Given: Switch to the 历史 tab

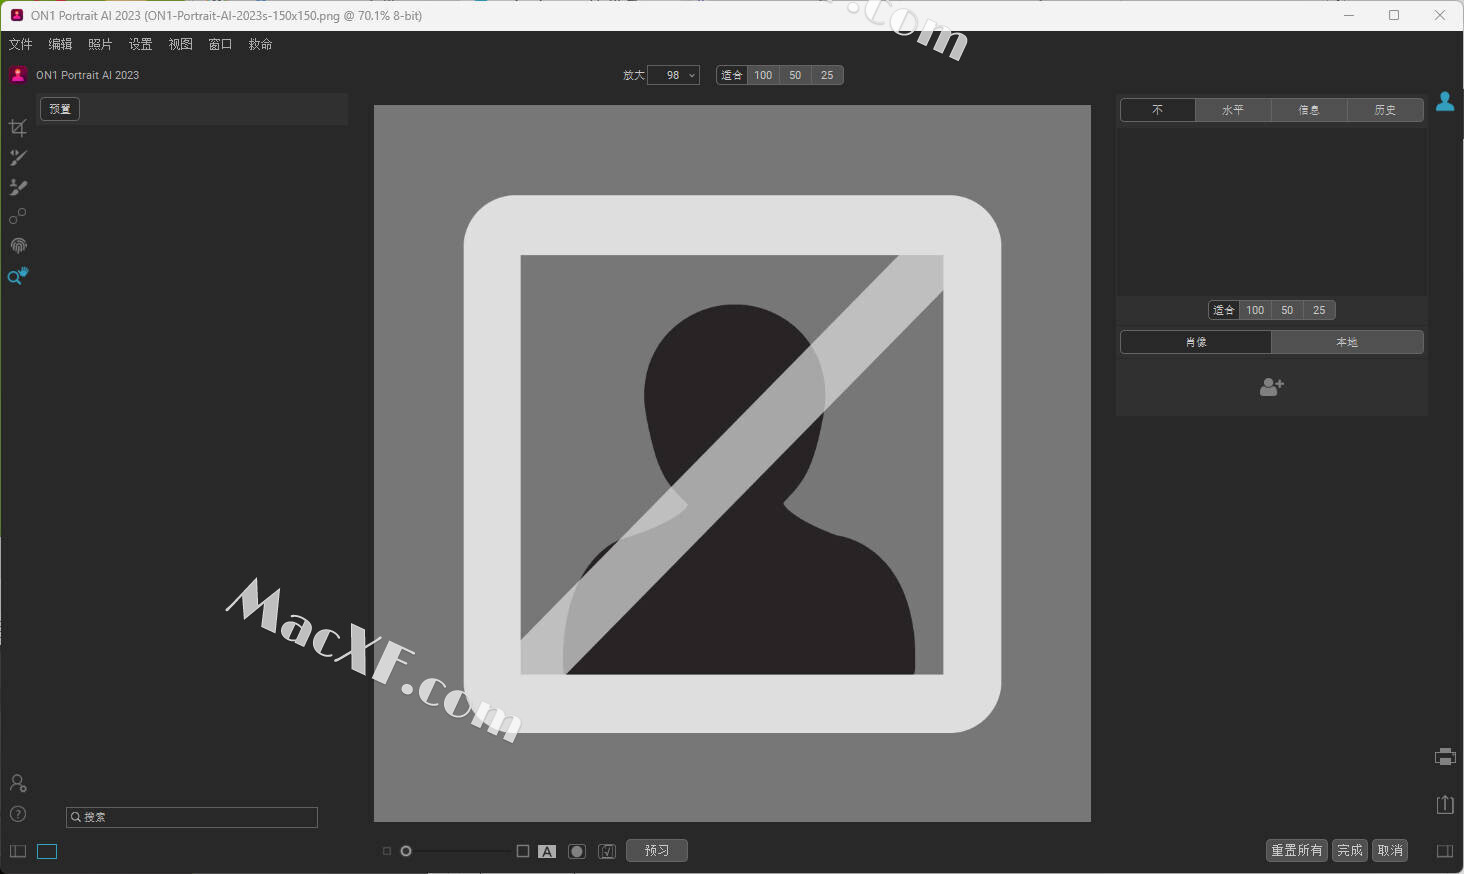Looking at the screenshot, I should (1385, 110).
